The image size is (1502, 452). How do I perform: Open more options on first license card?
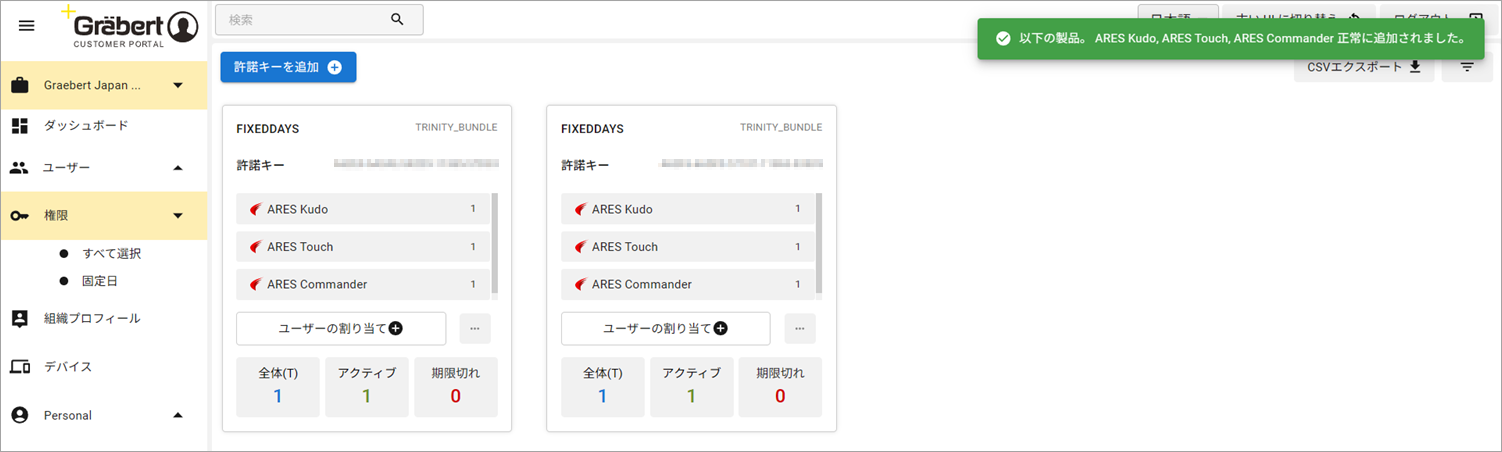coord(475,328)
